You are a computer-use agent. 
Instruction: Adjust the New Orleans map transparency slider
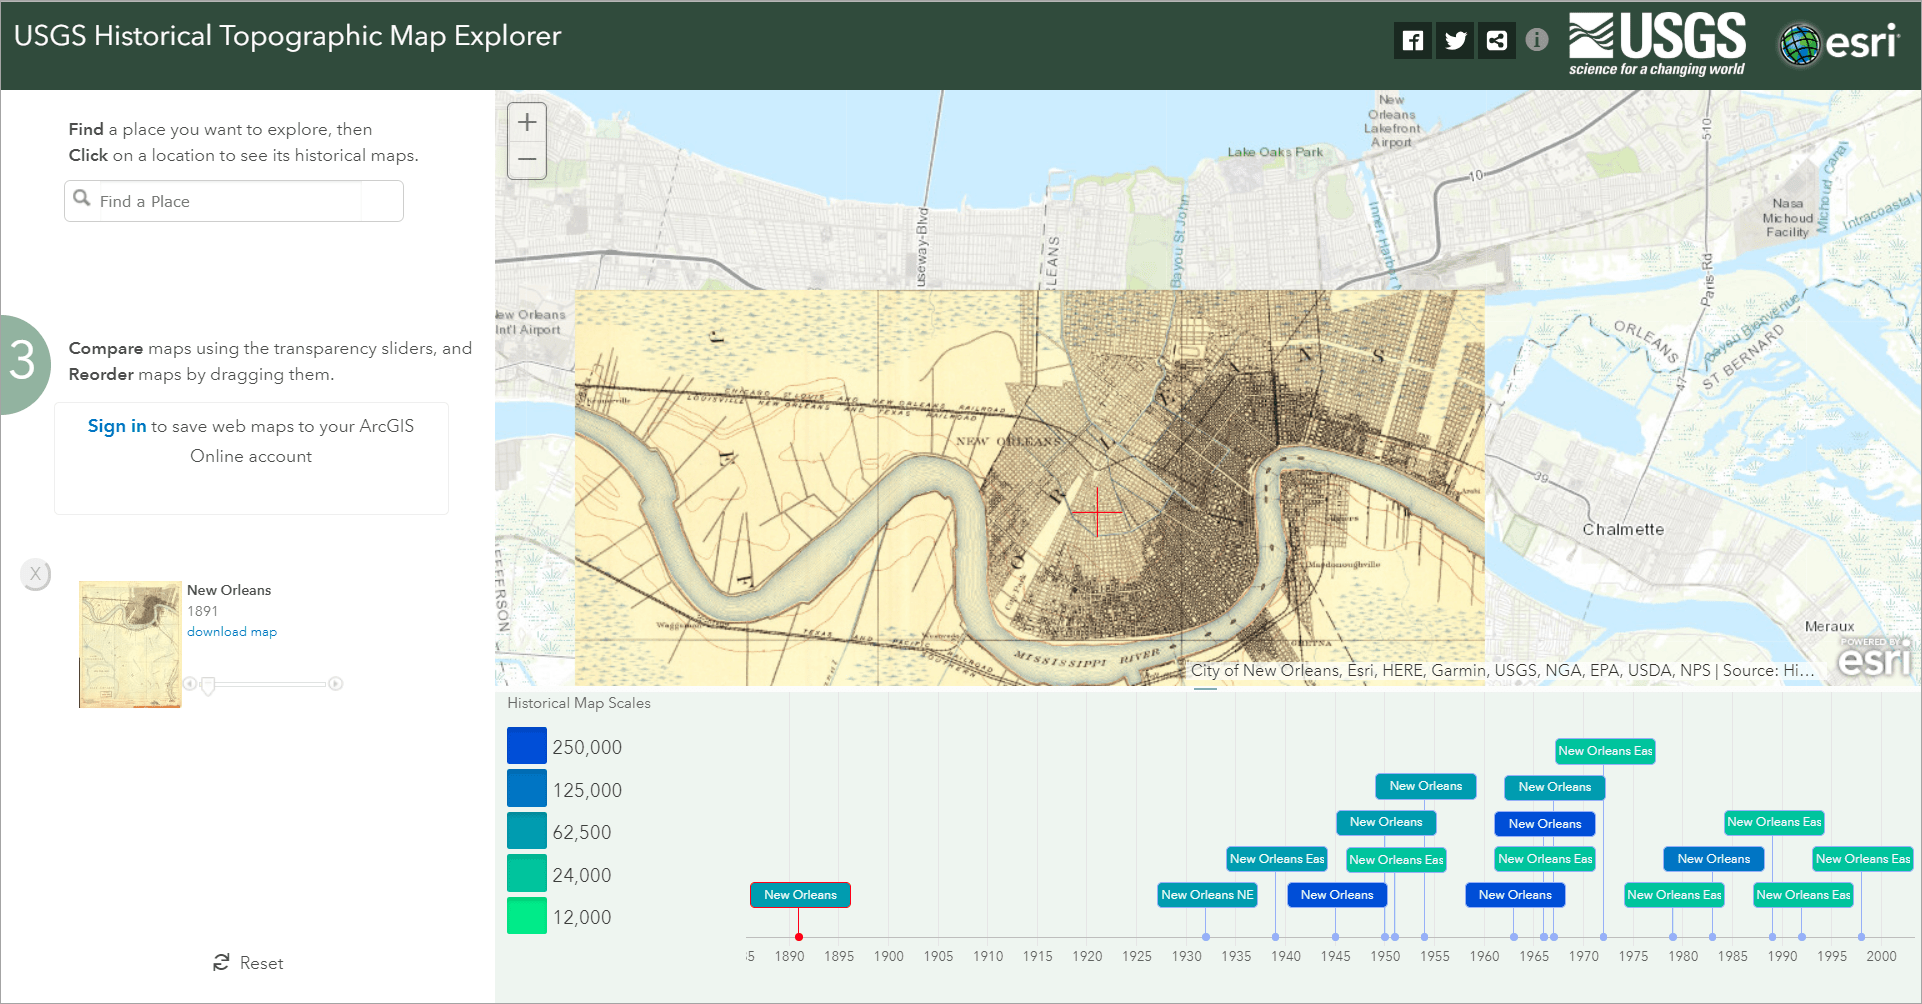[x=208, y=684]
